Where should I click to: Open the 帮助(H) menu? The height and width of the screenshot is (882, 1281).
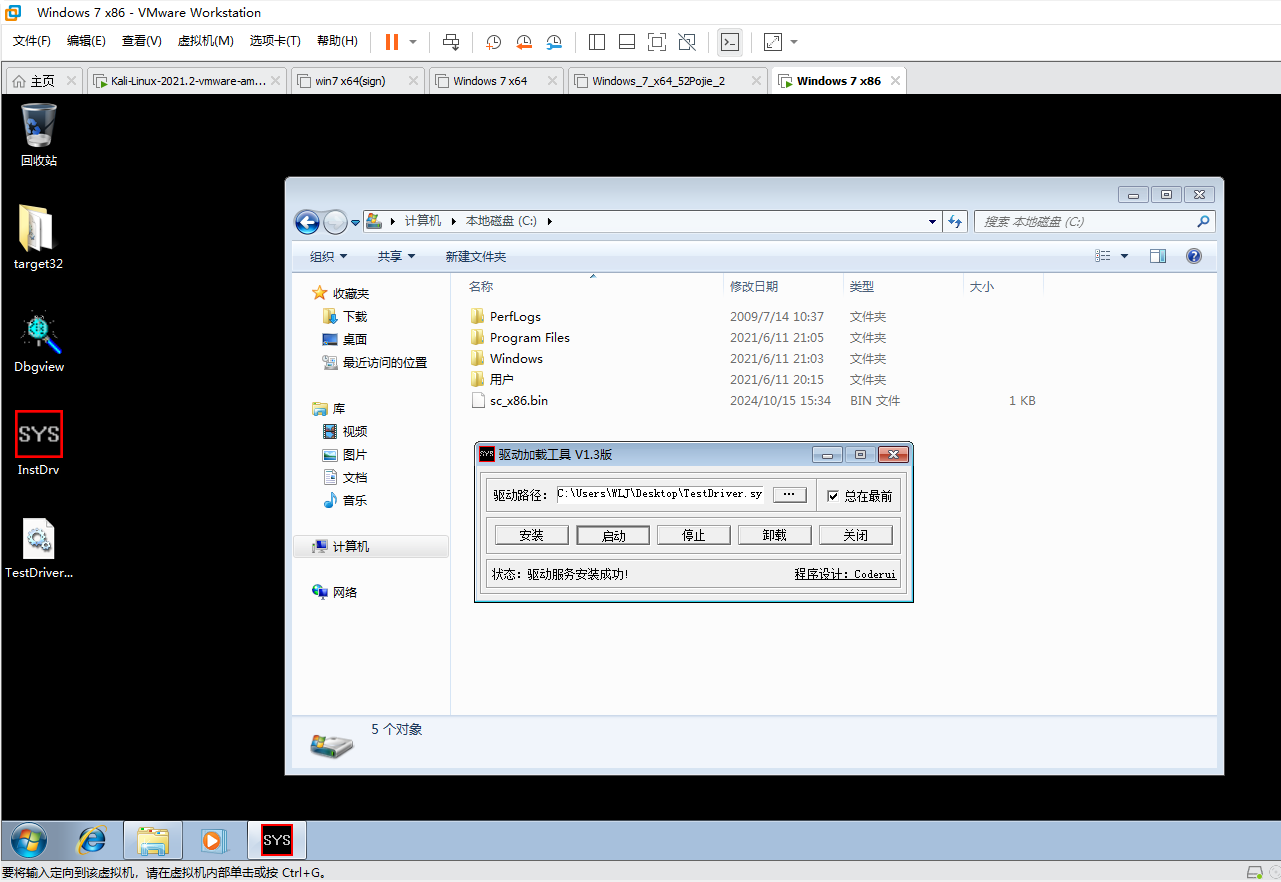[337, 41]
